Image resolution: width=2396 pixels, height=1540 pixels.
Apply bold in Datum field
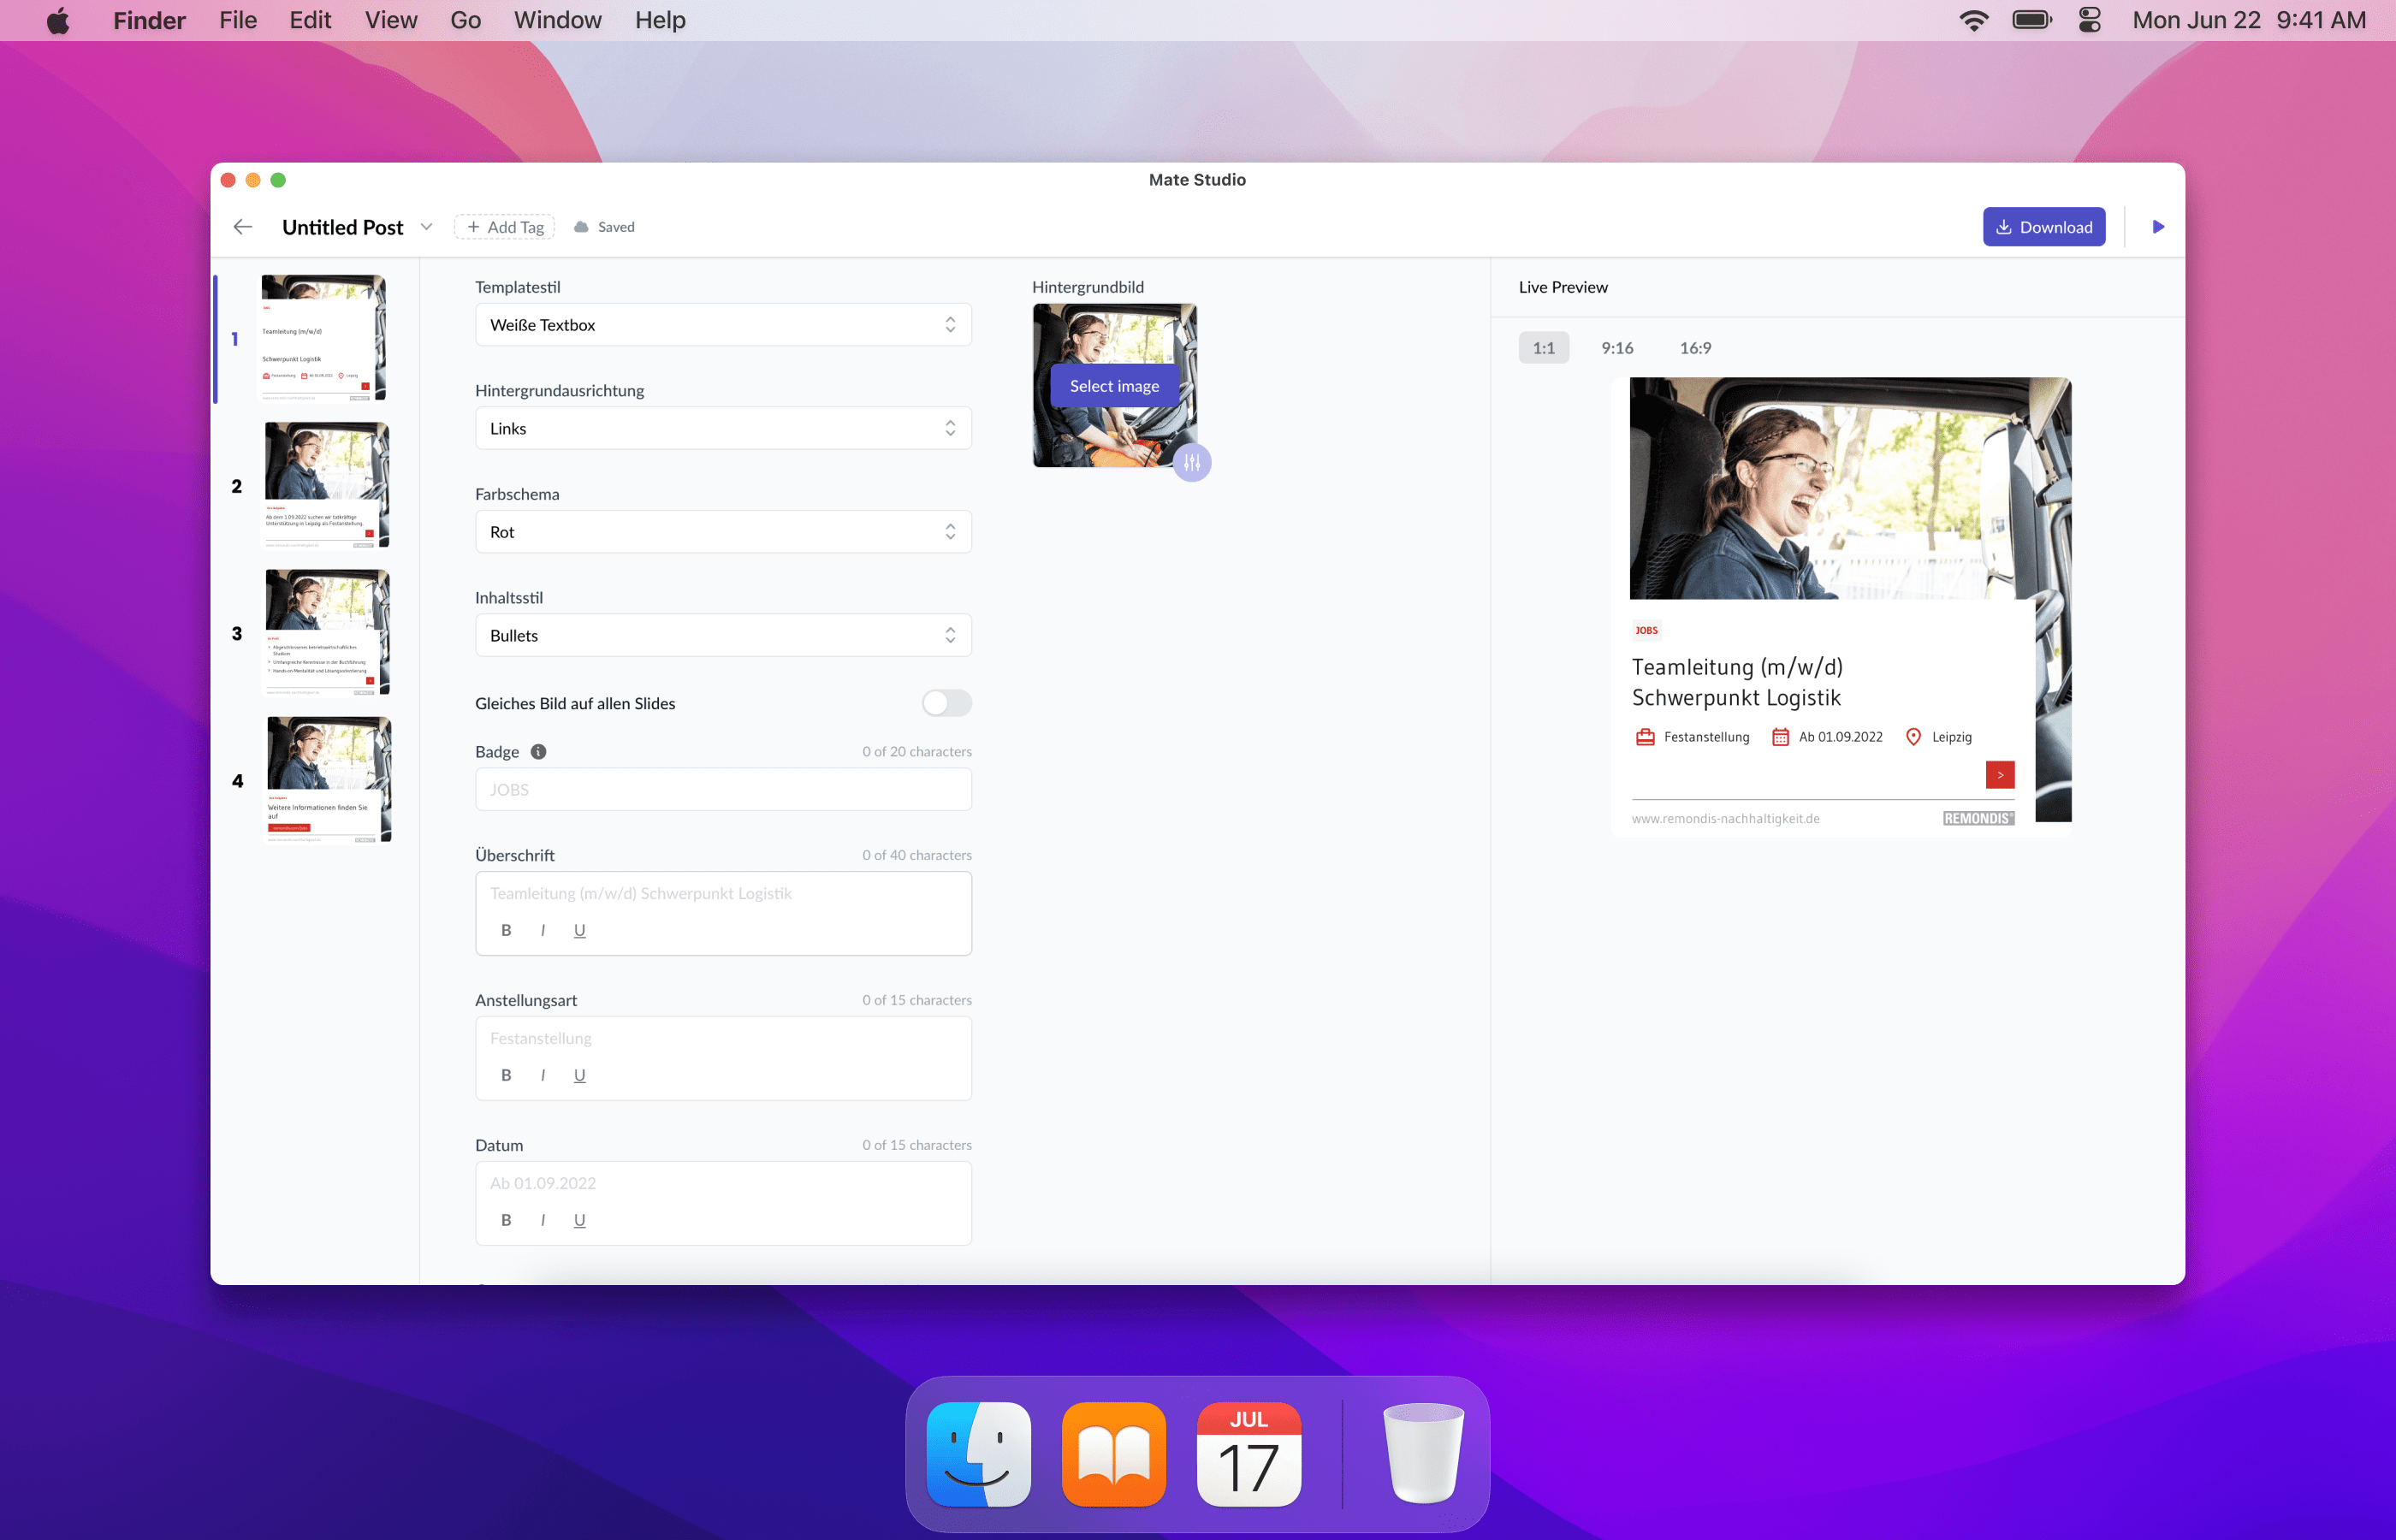506,1220
